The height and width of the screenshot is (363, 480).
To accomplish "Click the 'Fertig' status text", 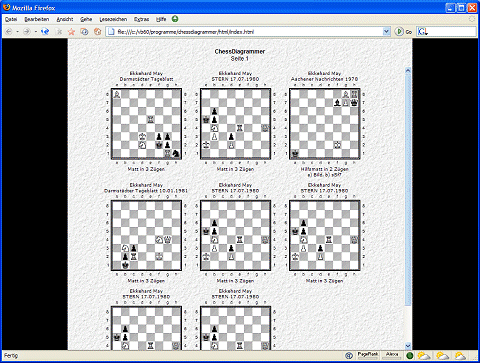I will coord(11,356).
